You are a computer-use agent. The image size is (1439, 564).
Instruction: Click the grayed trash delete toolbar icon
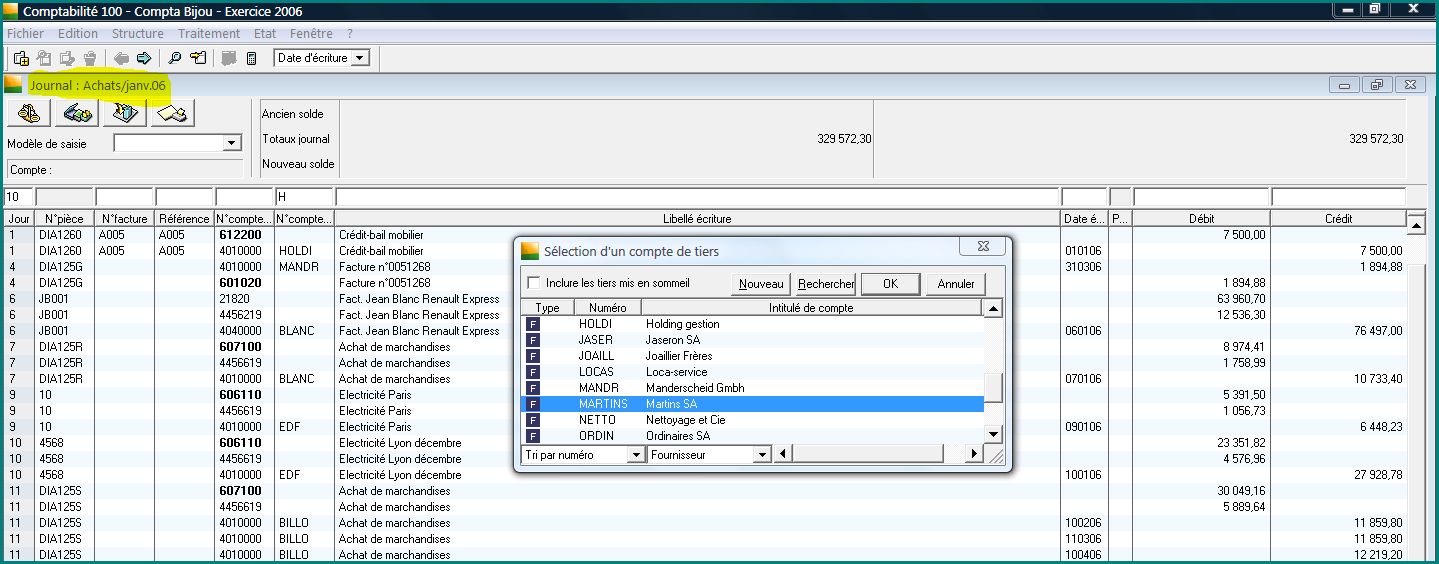point(90,58)
